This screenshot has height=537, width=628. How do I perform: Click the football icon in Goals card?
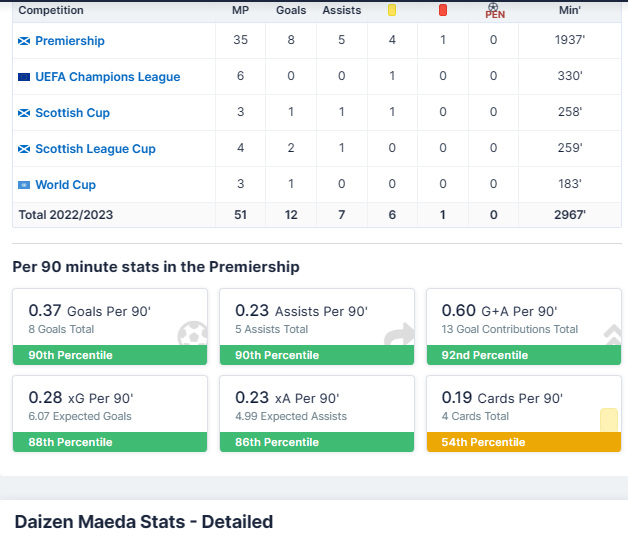click(192, 335)
